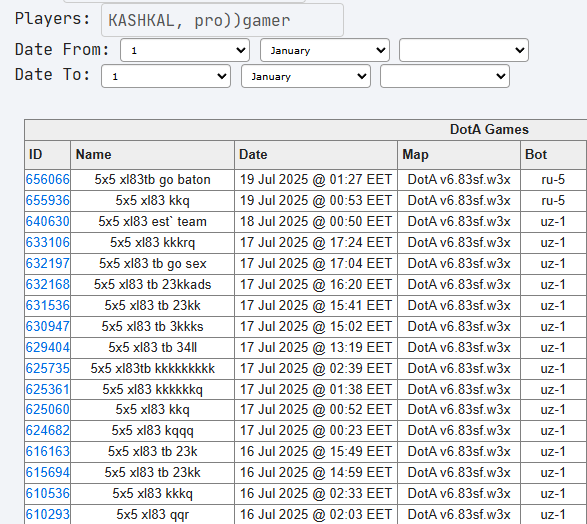Click the Date To label

click(x=52, y=74)
